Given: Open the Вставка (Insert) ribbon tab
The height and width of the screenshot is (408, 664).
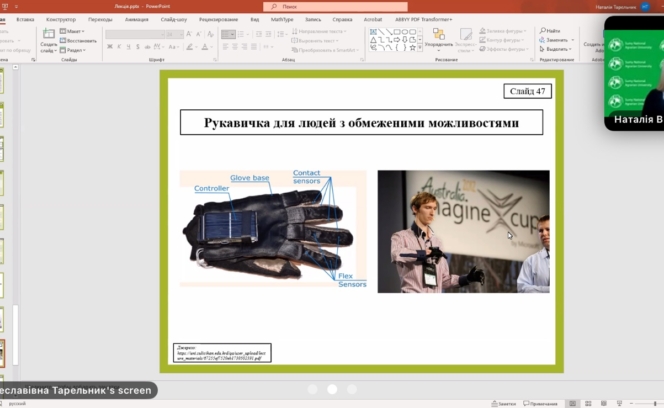Looking at the screenshot, I should pyautogui.click(x=25, y=19).
